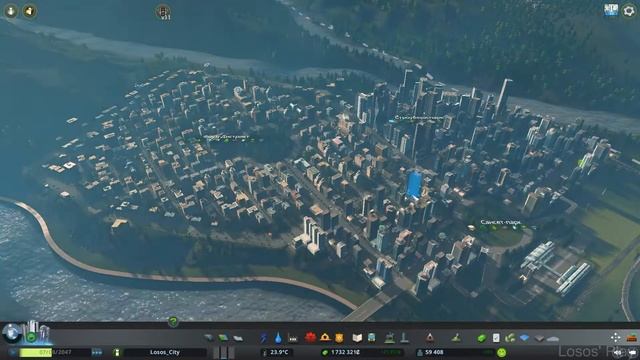640x360 pixels.
Task: Open the Zoning tool menu
Action: 223,338
